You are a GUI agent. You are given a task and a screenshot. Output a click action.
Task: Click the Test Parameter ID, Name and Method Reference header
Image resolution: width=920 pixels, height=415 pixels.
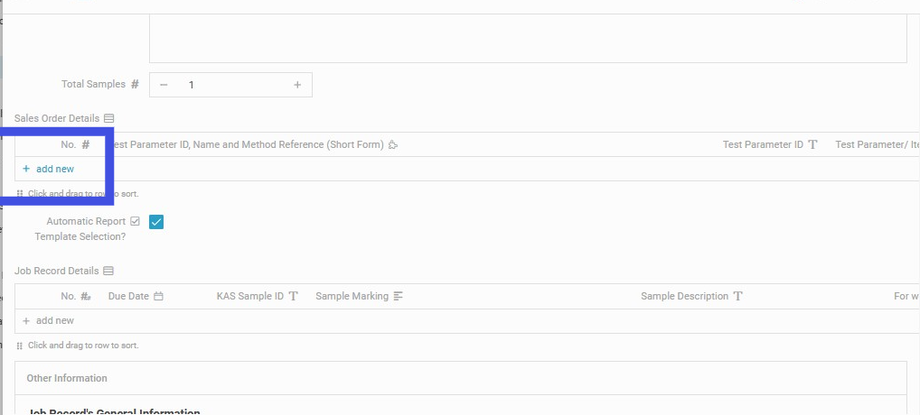tap(247, 145)
